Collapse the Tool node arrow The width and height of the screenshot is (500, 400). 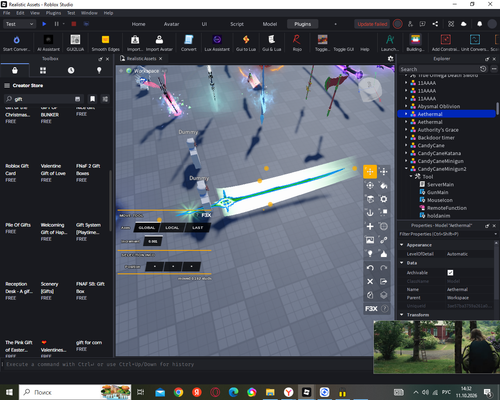pyautogui.click(x=411, y=176)
